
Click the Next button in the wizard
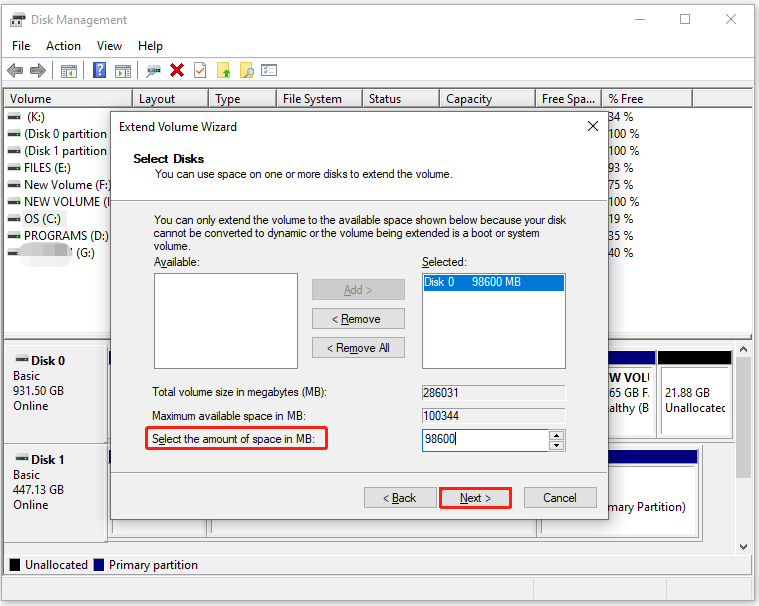pos(475,498)
